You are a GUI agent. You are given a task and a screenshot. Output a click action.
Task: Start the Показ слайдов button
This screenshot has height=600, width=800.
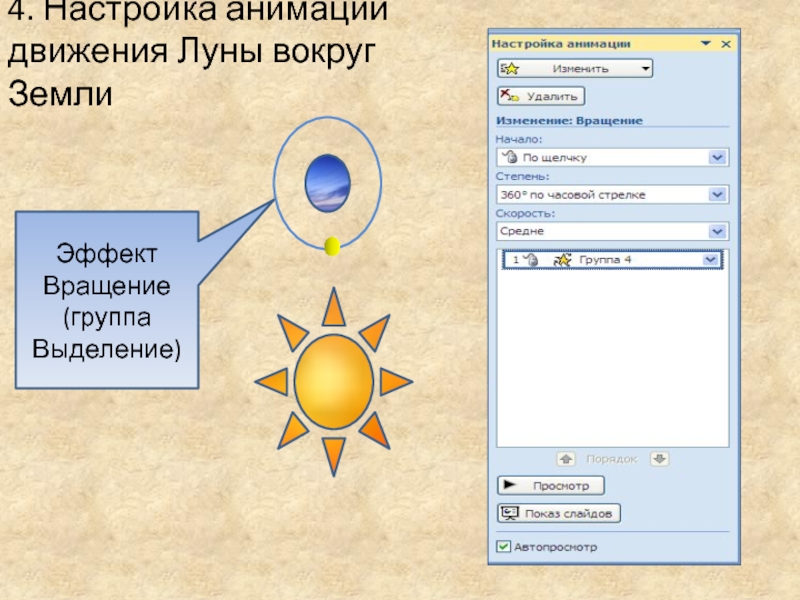(559, 513)
